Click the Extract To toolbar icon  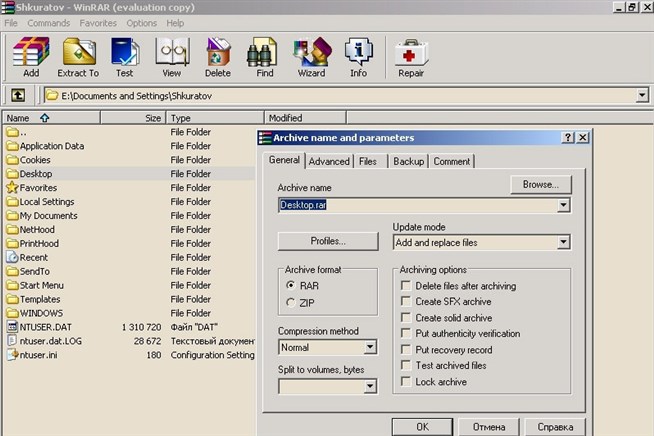78,57
